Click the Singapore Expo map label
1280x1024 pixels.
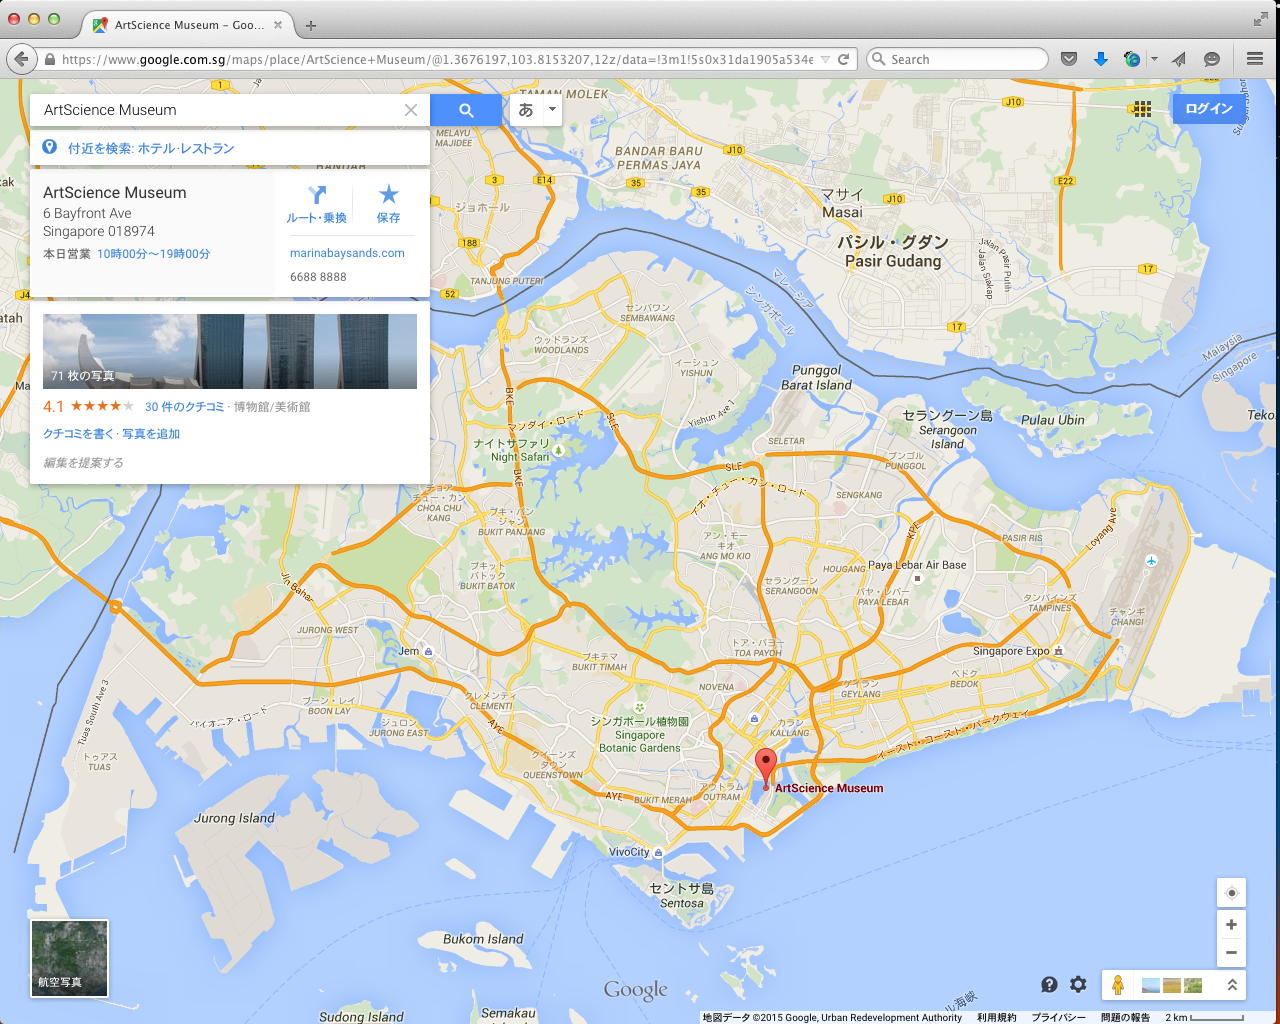point(1011,651)
